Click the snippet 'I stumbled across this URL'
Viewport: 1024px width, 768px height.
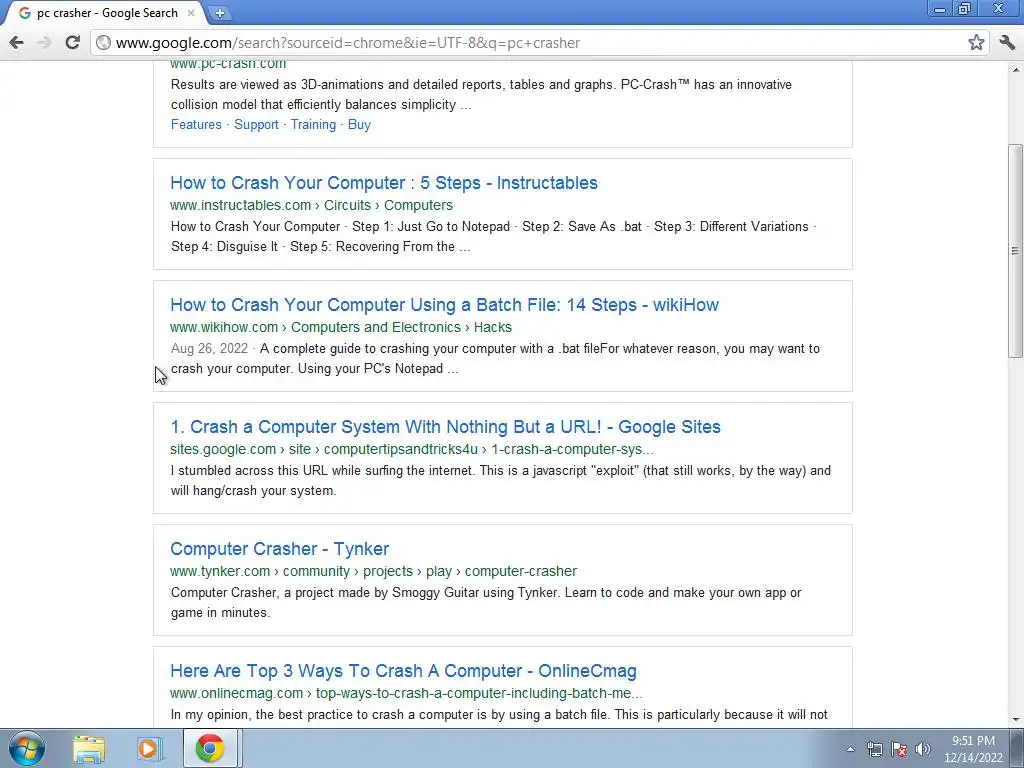tap(501, 481)
